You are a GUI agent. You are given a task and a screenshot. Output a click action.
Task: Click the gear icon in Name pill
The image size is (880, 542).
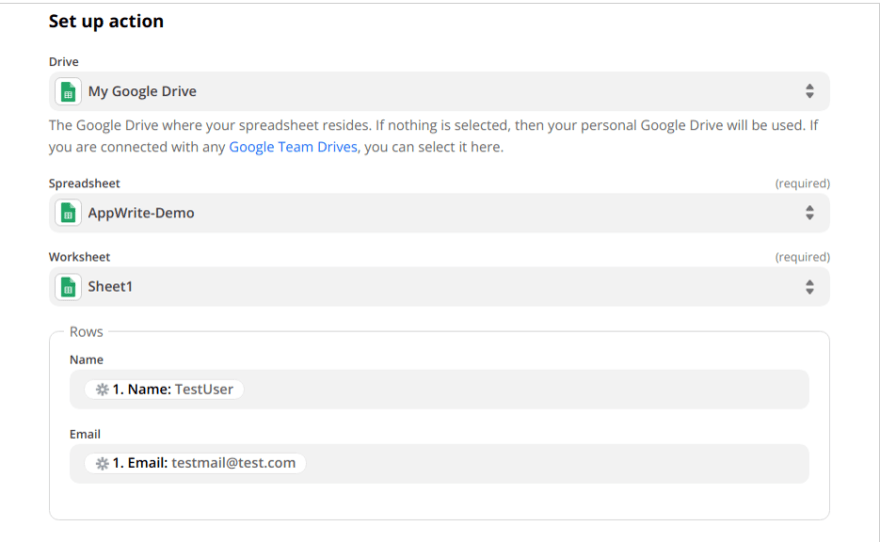(102, 389)
